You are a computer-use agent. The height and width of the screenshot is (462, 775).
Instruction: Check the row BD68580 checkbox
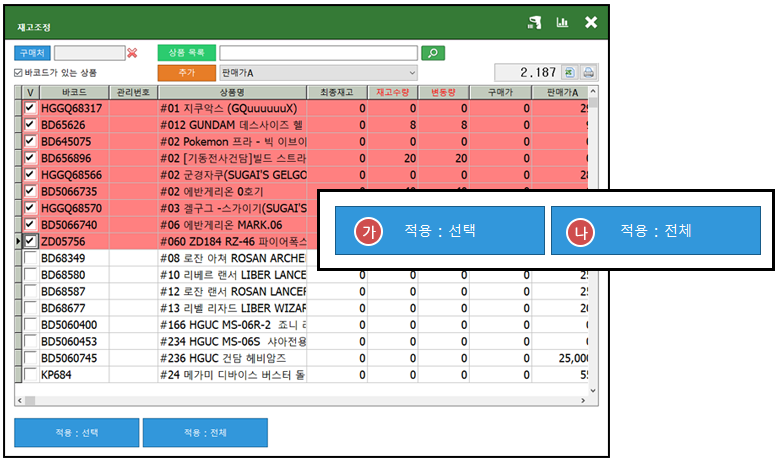[x=30, y=275]
